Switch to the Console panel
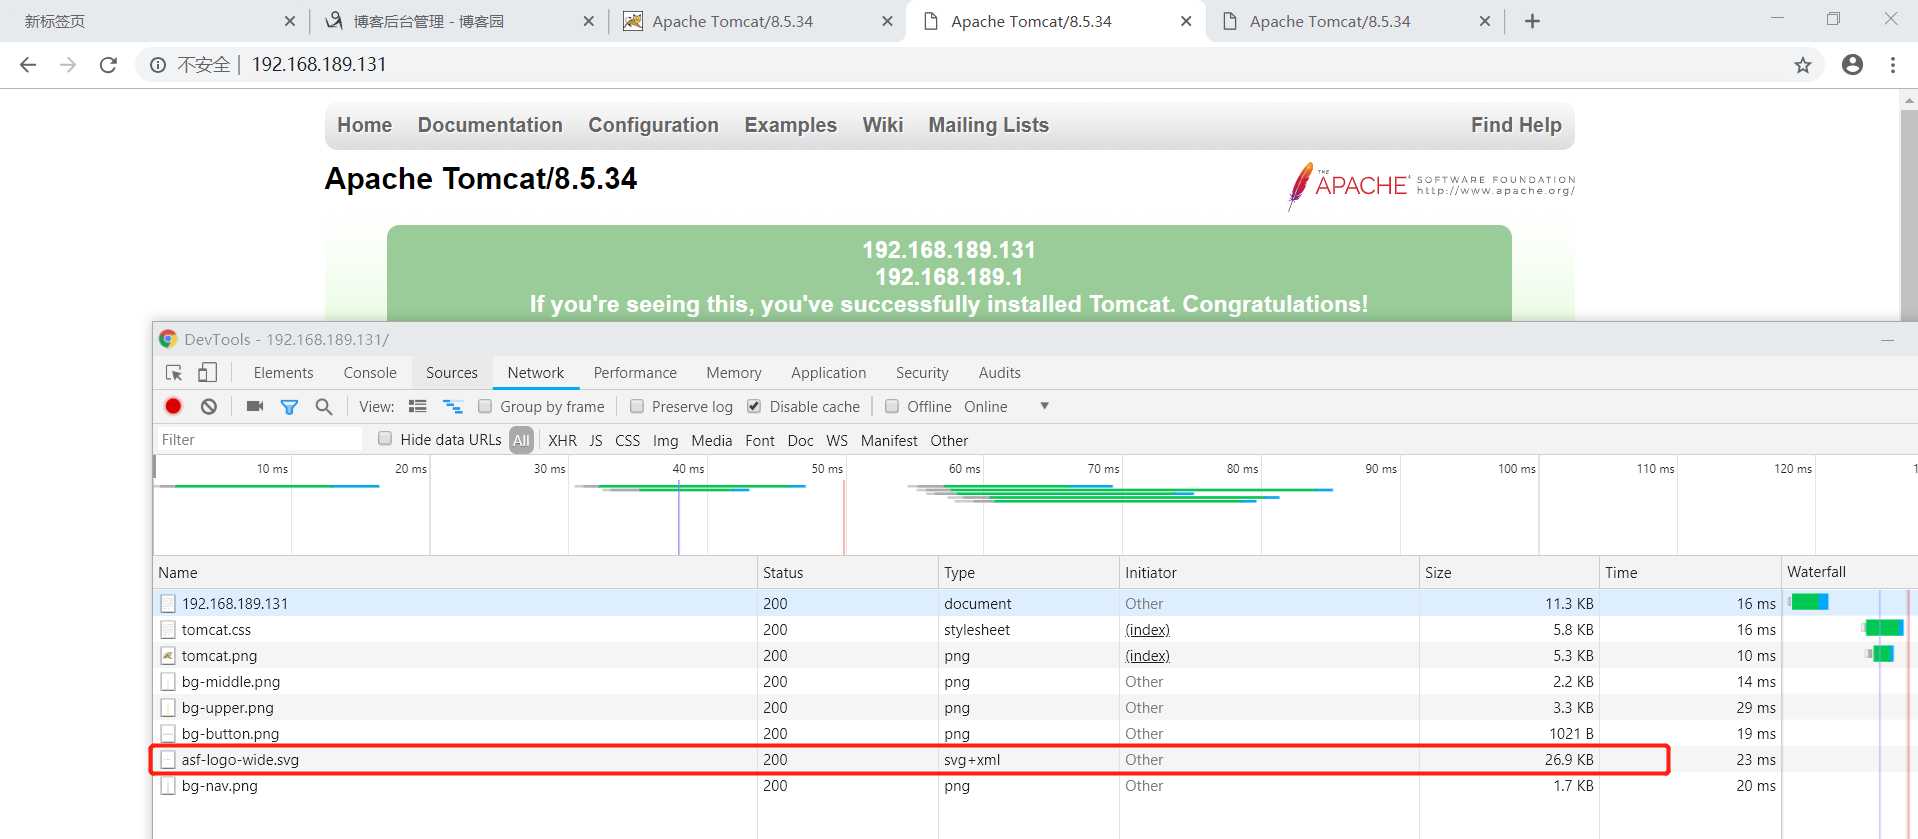The width and height of the screenshot is (1918, 839). pos(370,373)
